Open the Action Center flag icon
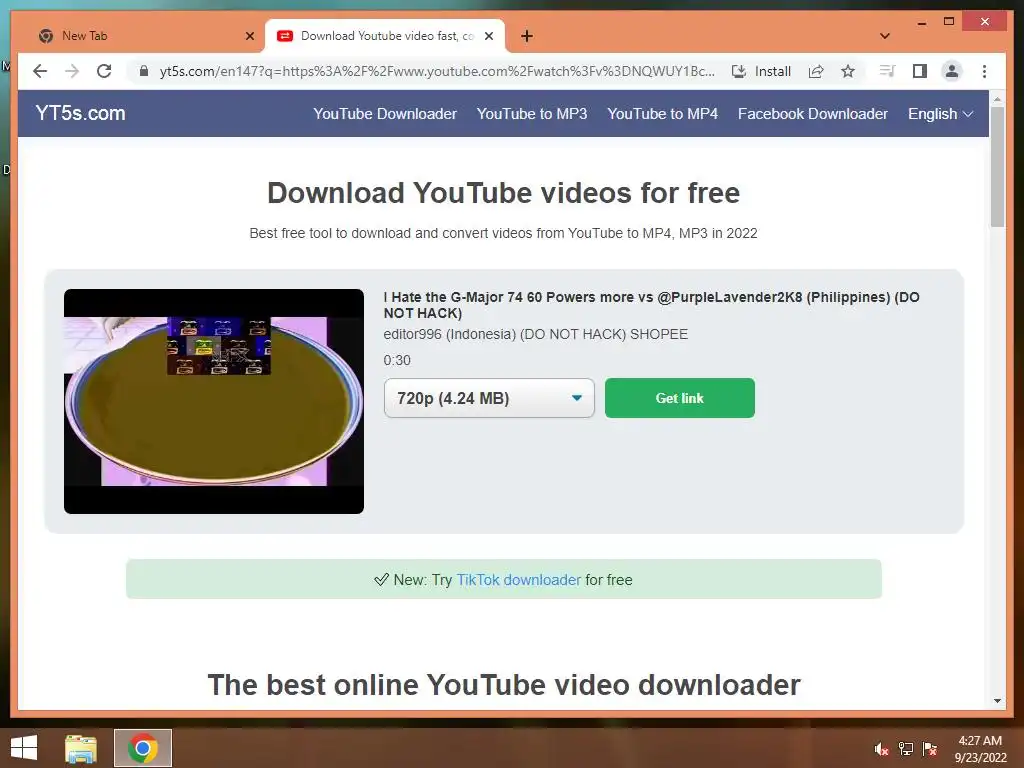The image size is (1024, 768). click(x=930, y=749)
